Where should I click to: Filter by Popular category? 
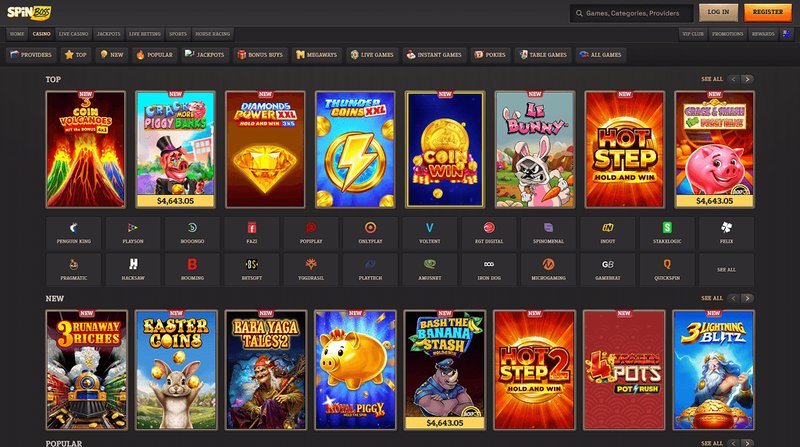click(155, 55)
